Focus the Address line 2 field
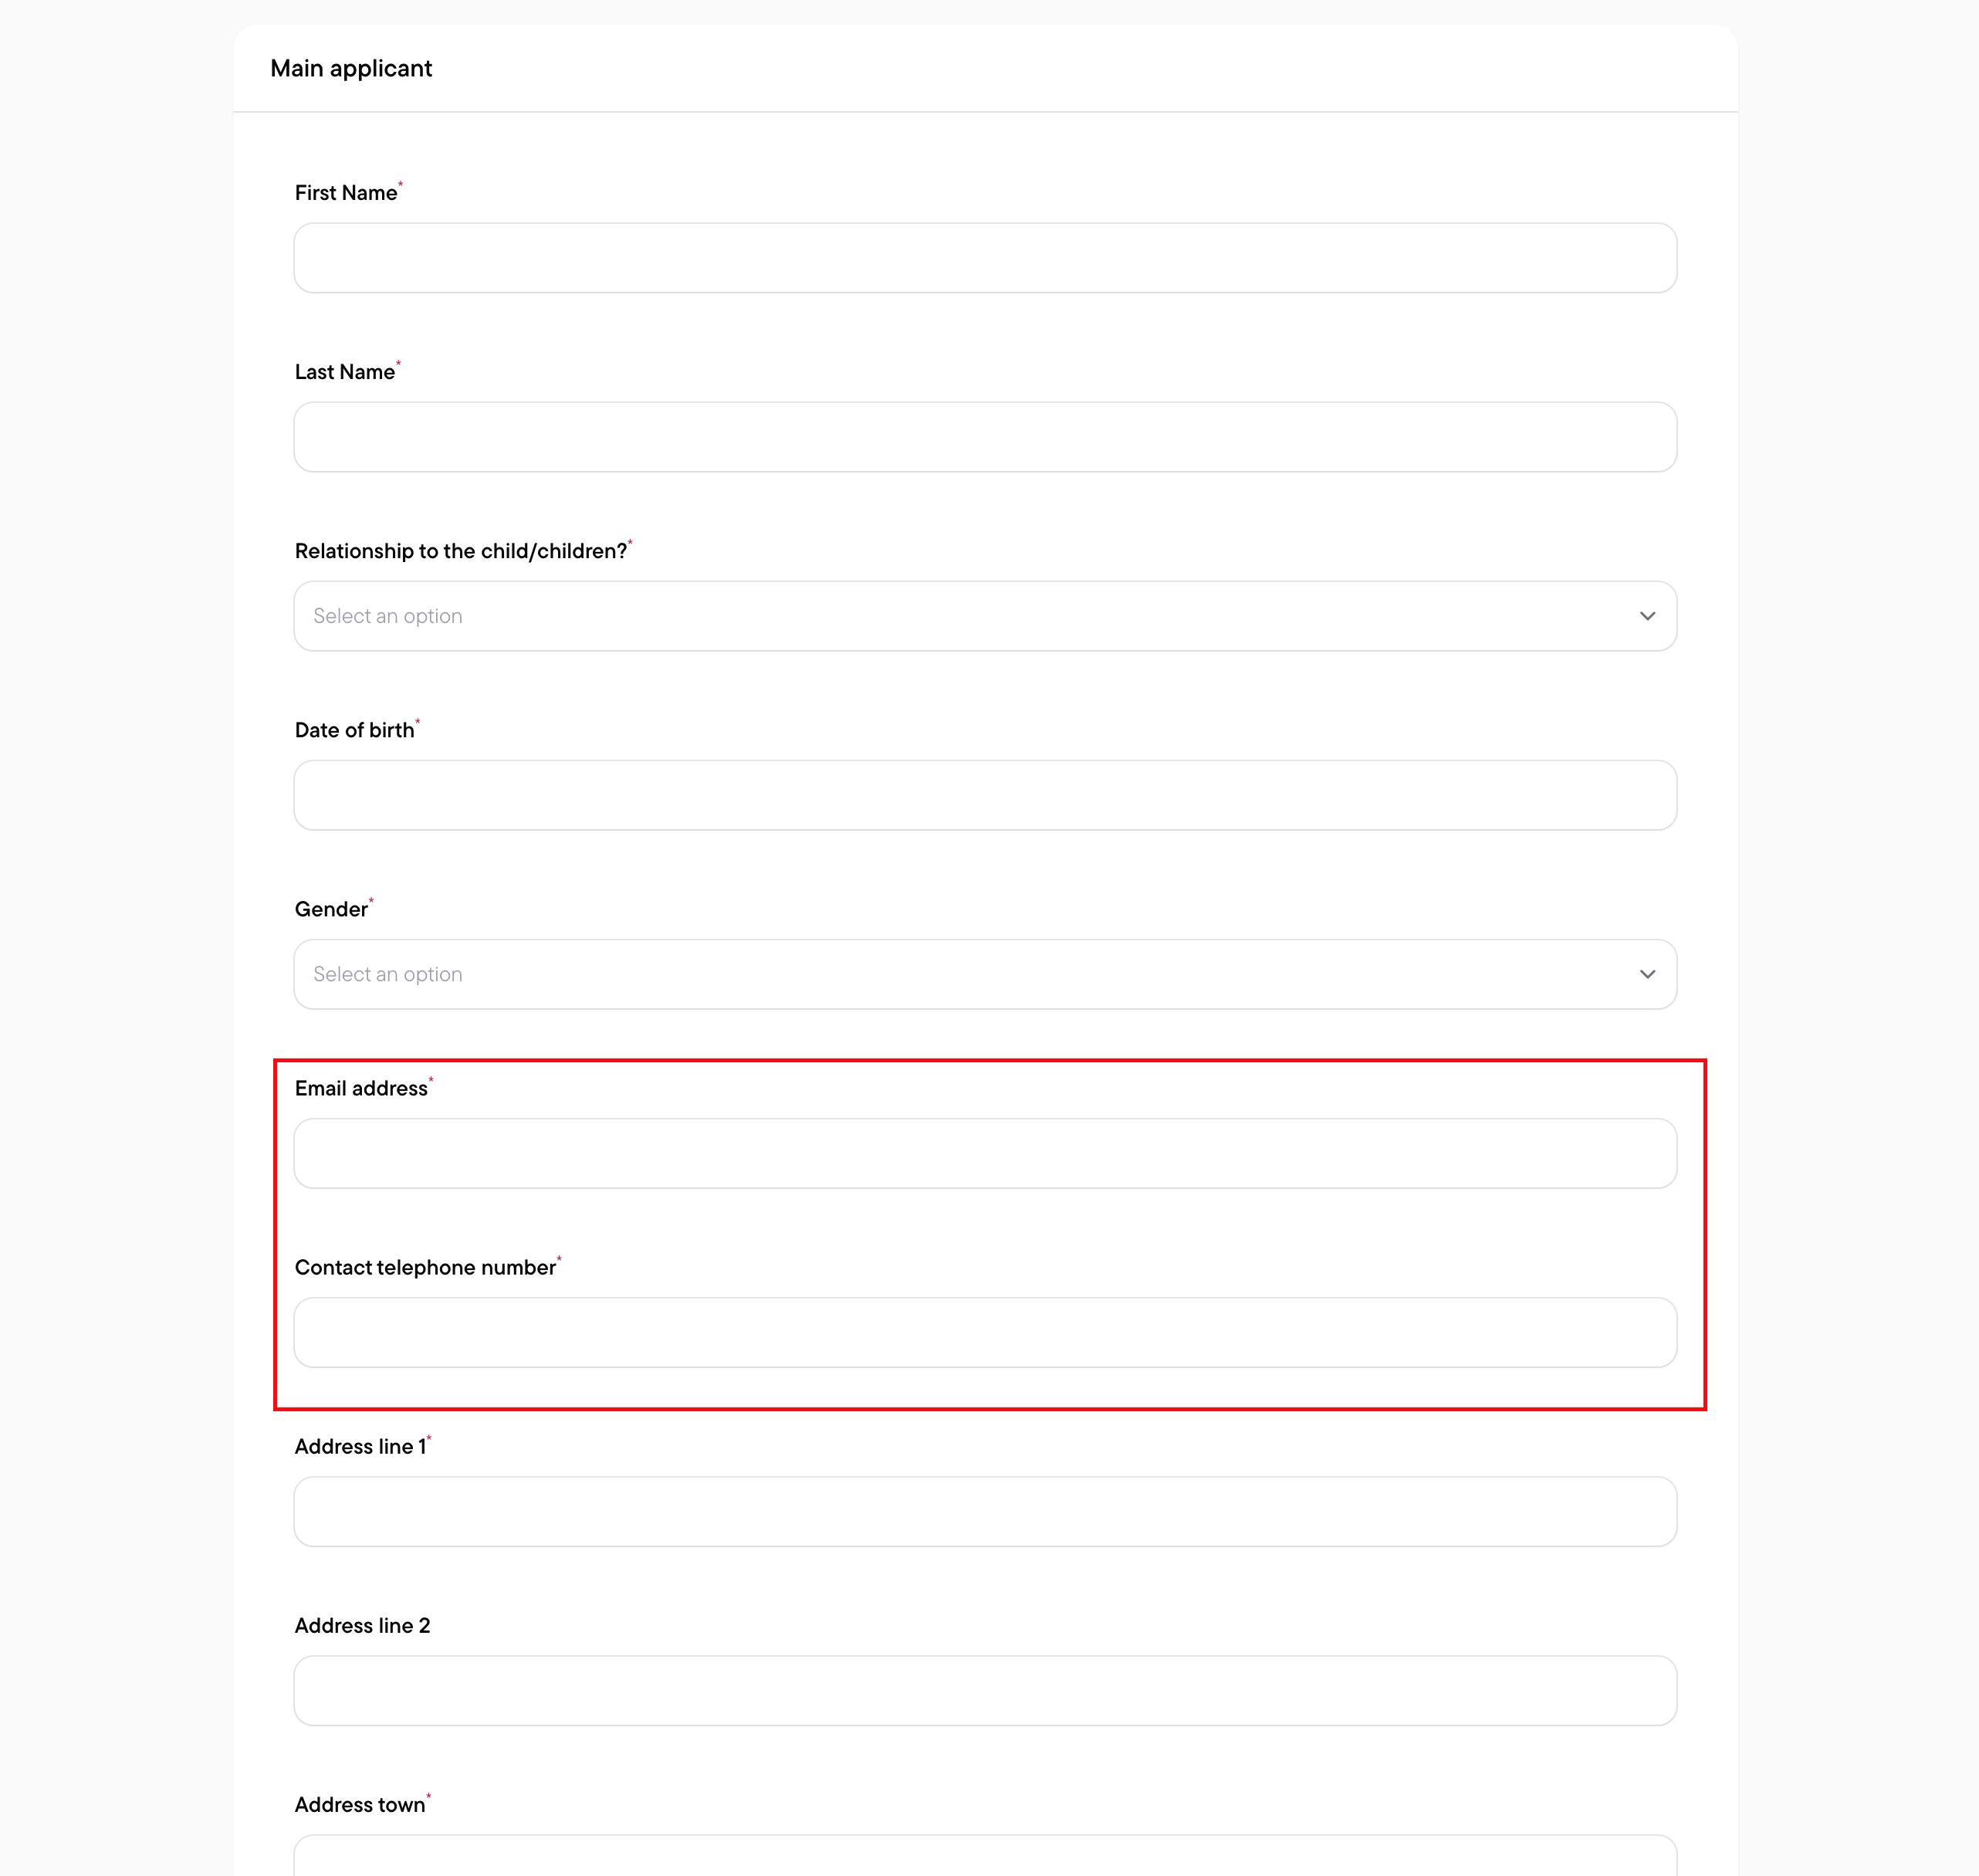 click(985, 1690)
